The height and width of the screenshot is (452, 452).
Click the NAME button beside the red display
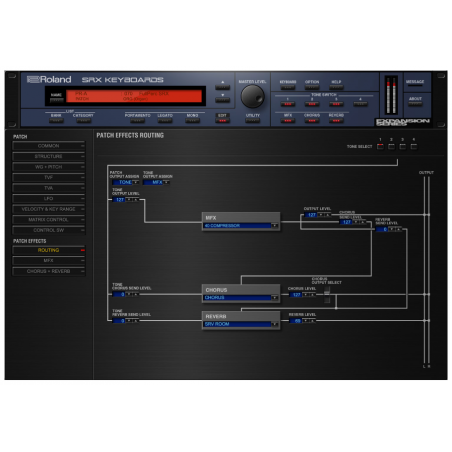pyautogui.click(x=56, y=100)
